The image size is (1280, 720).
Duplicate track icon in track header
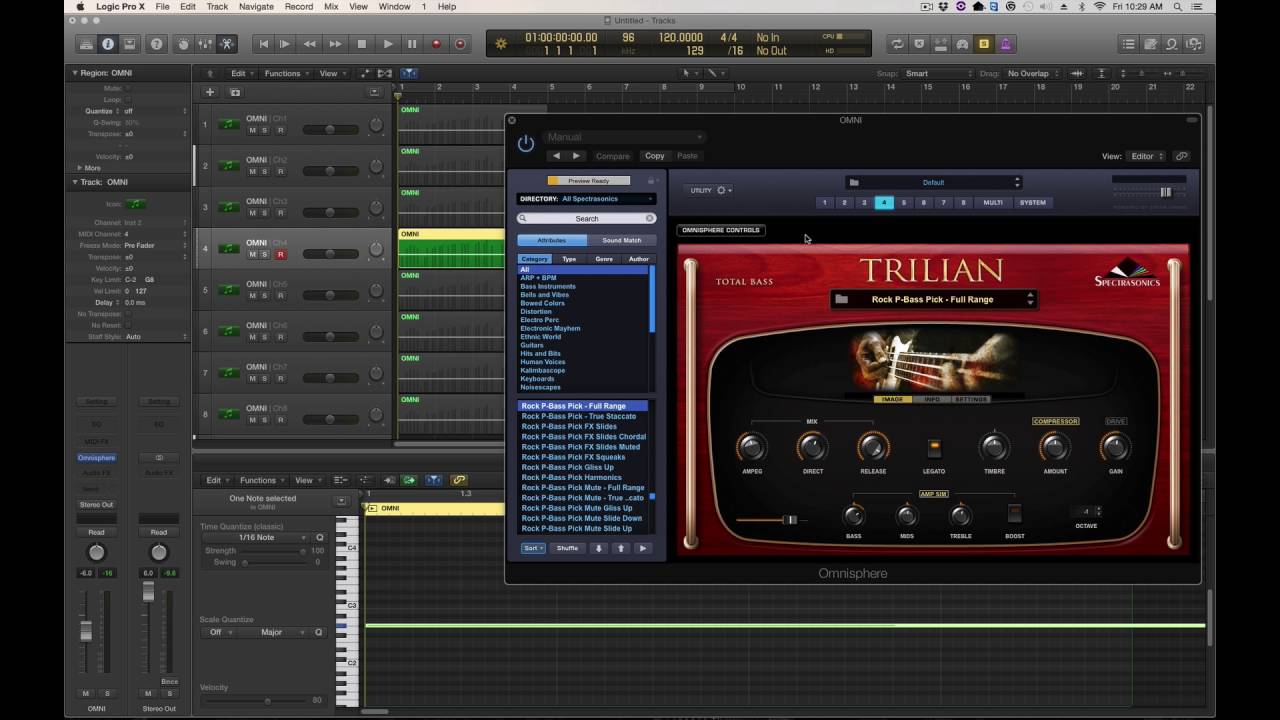point(235,92)
